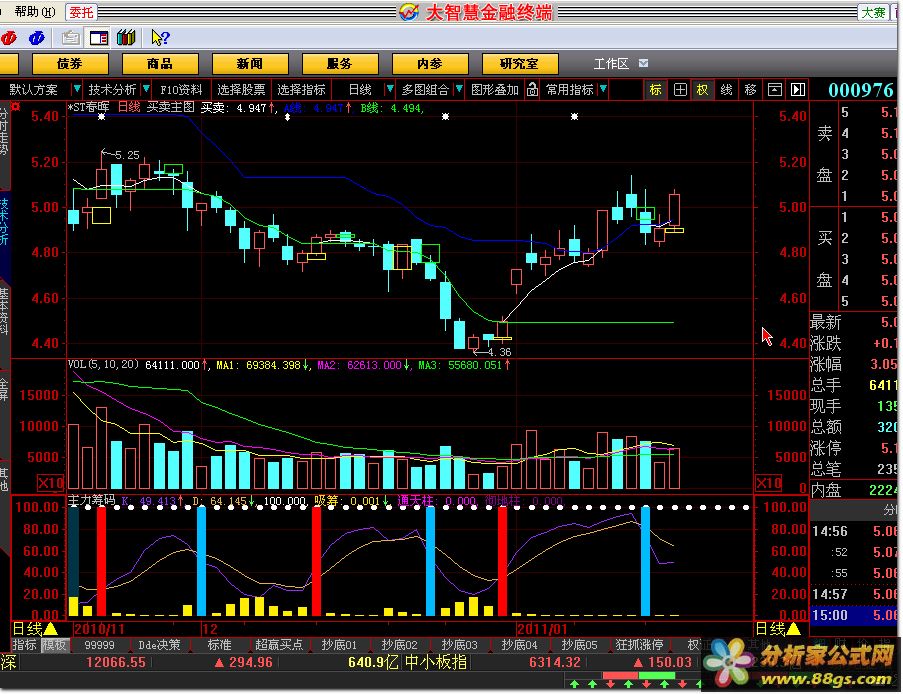Click the 技术分析 technical analysis button

pyautogui.click(x=112, y=90)
